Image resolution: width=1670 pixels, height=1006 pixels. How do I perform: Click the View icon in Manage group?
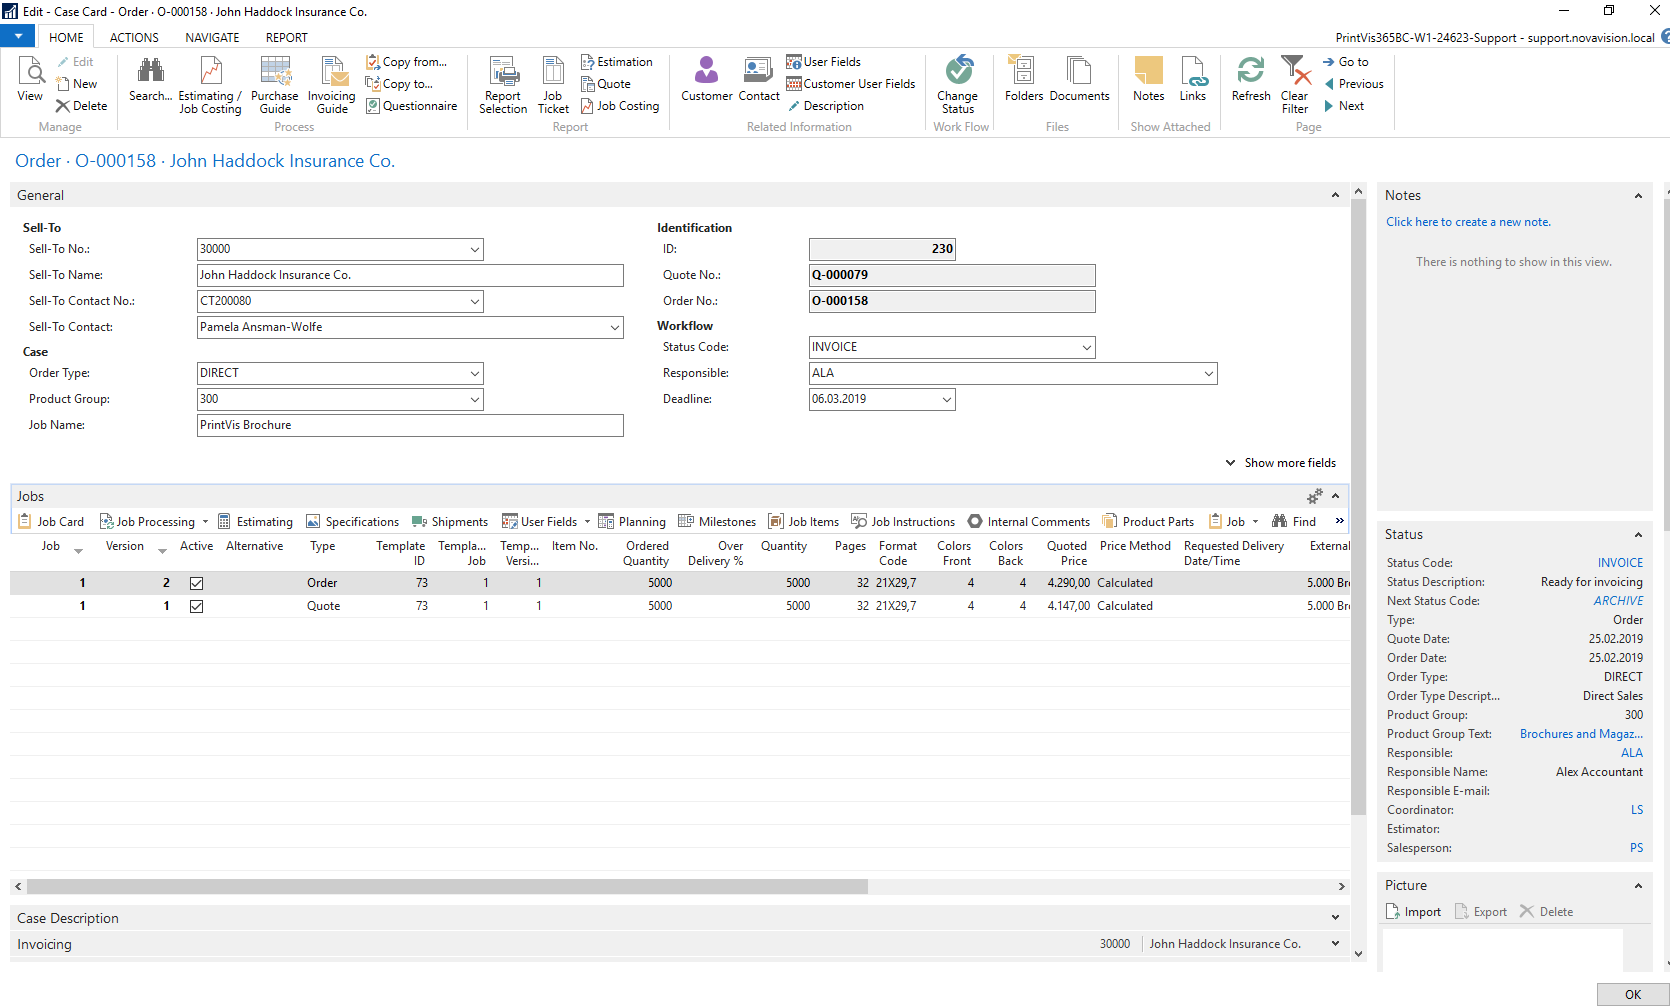(30, 80)
